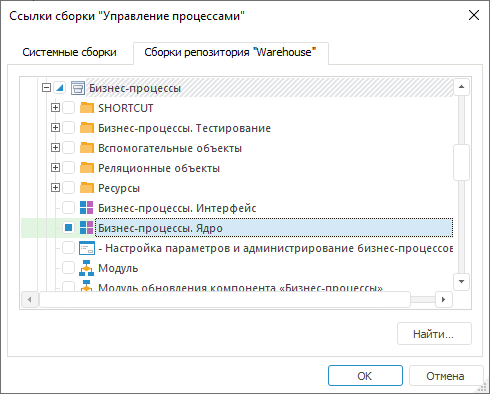Check the Ресурсы checkbox

(x=69, y=188)
